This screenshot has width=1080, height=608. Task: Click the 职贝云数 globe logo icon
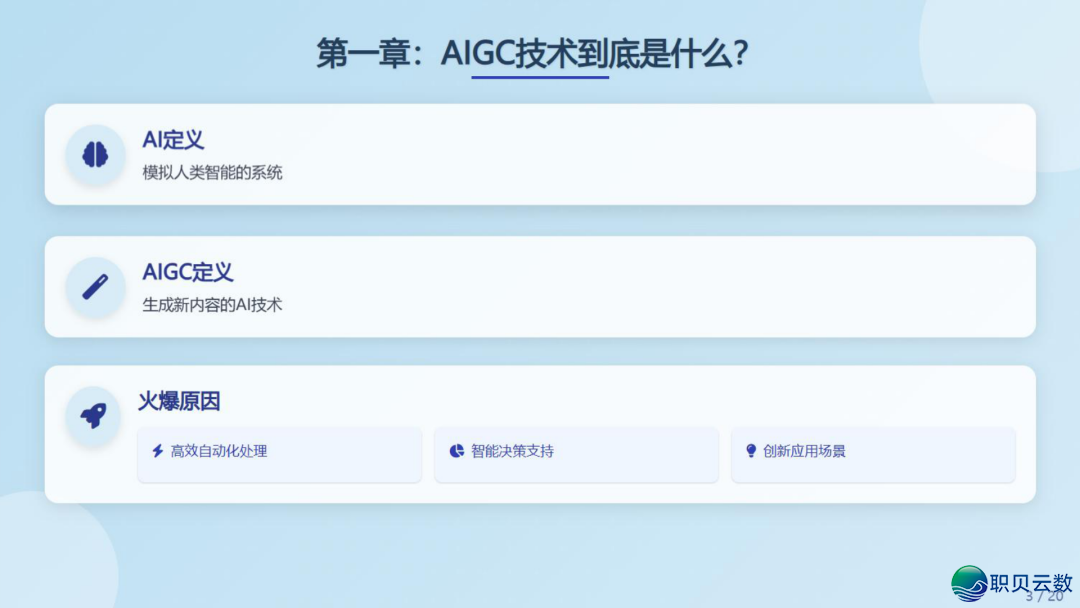click(x=969, y=584)
